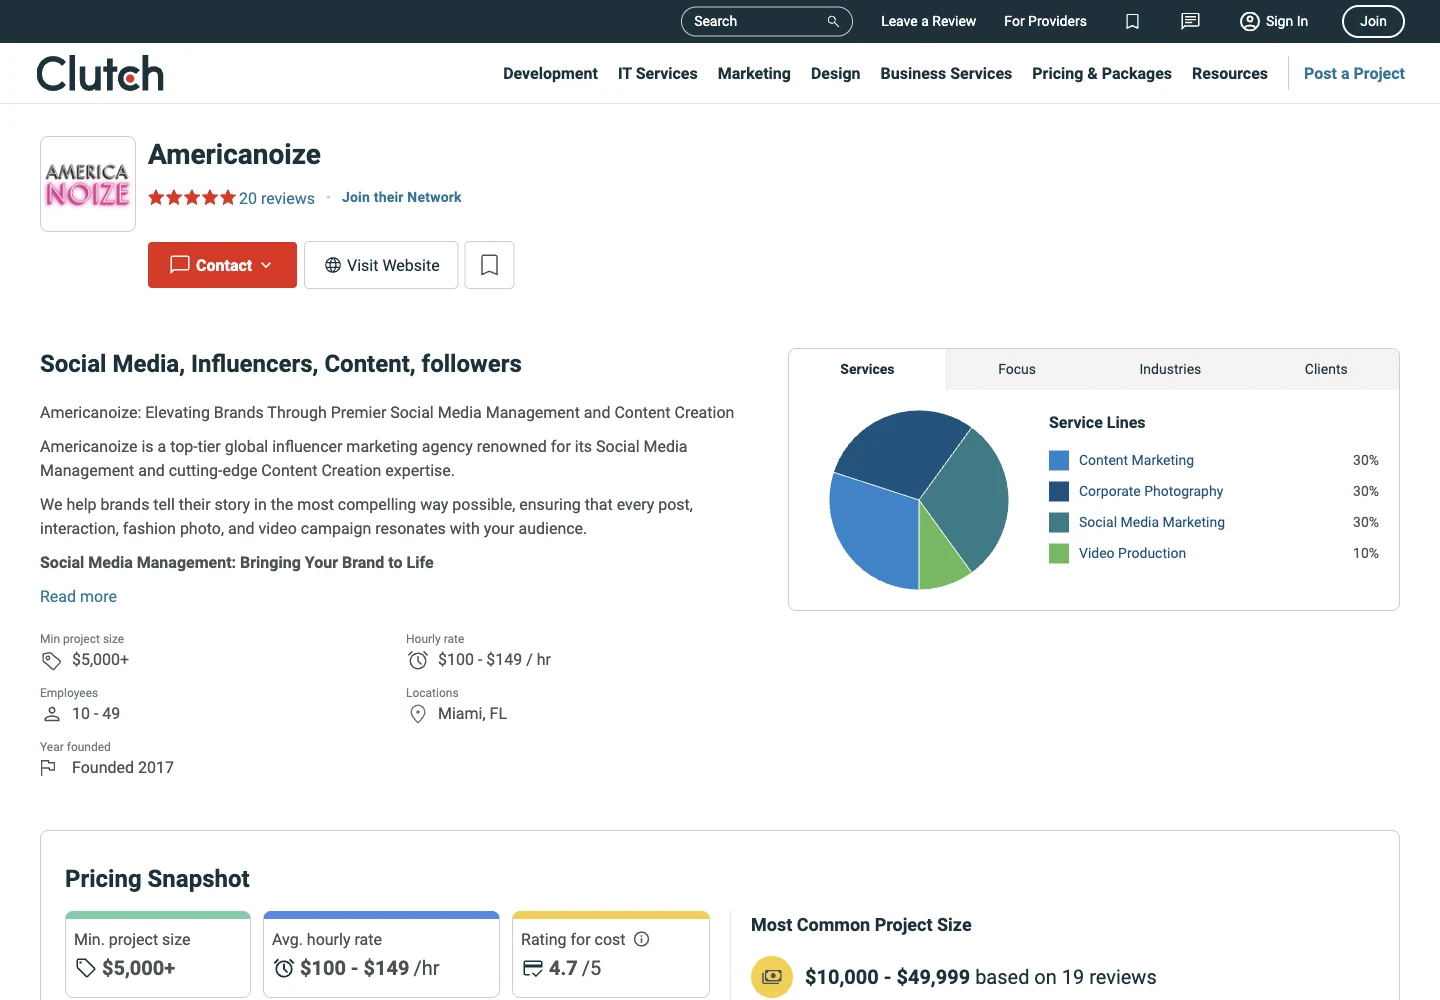Click the globe icon on Visit Website
The width and height of the screenshot is (1440, 1000).
[333, 265]
